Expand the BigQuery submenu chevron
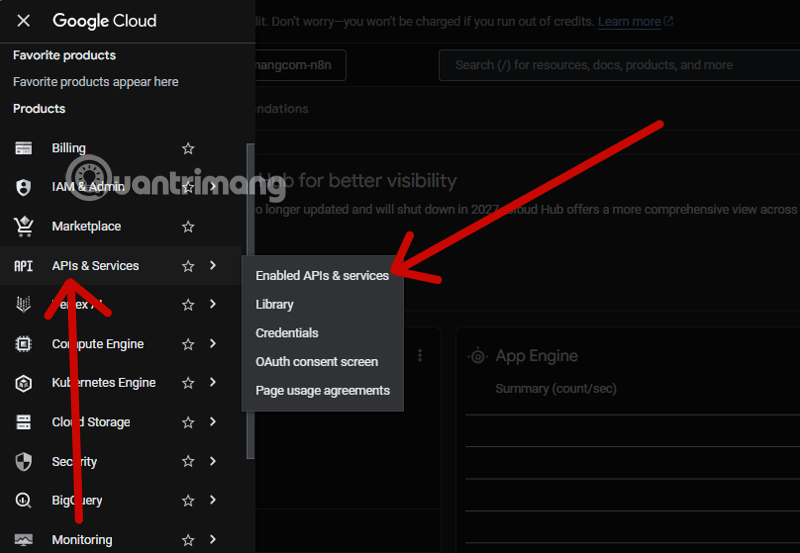800x553 pixels. pos(213,500)
